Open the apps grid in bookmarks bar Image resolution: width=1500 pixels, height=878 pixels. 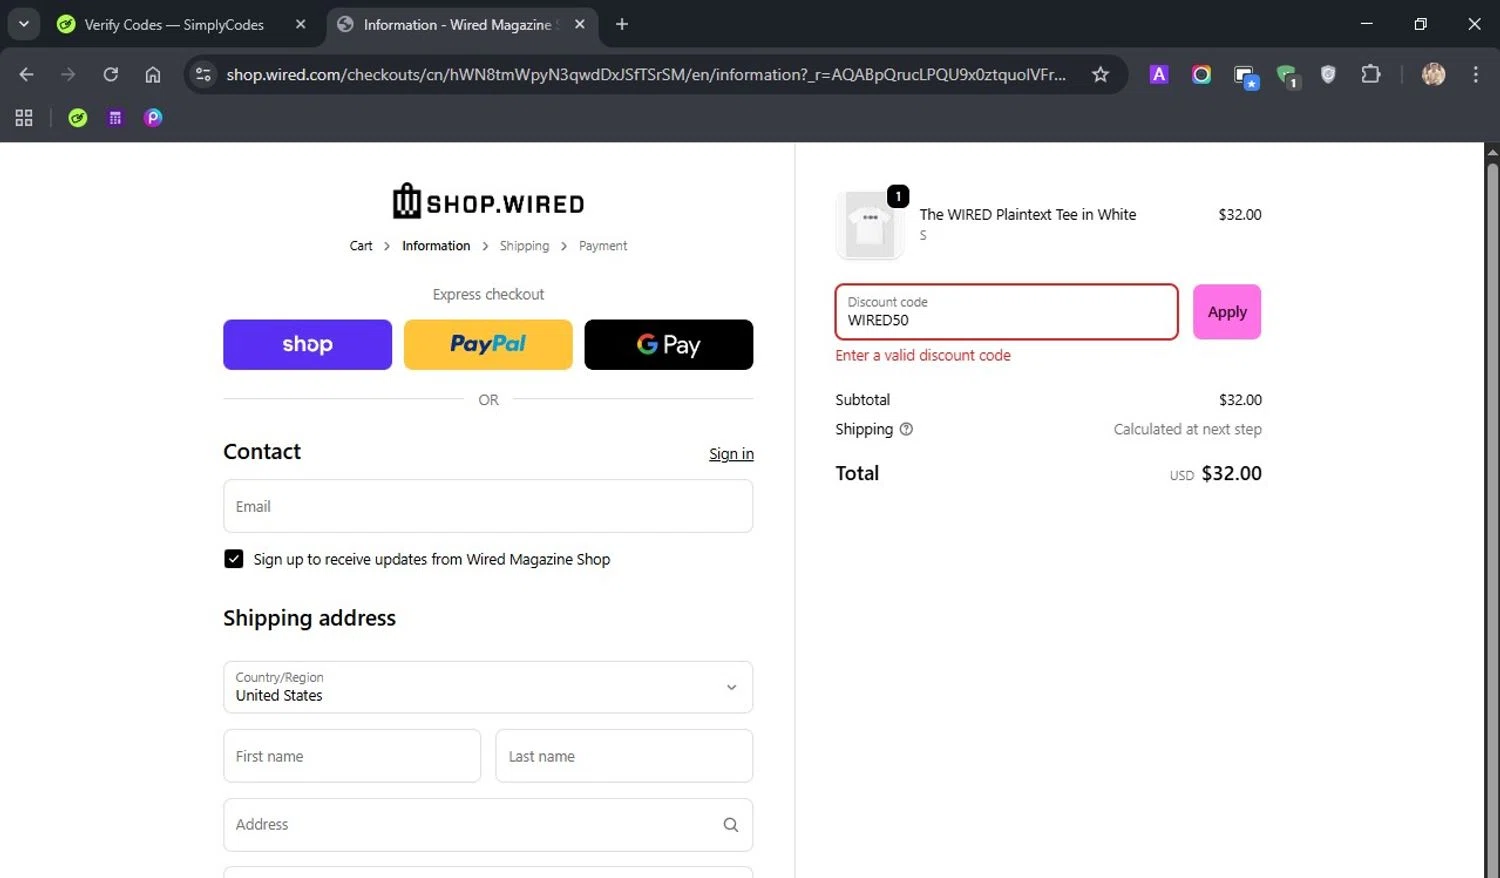coord(24,118)
